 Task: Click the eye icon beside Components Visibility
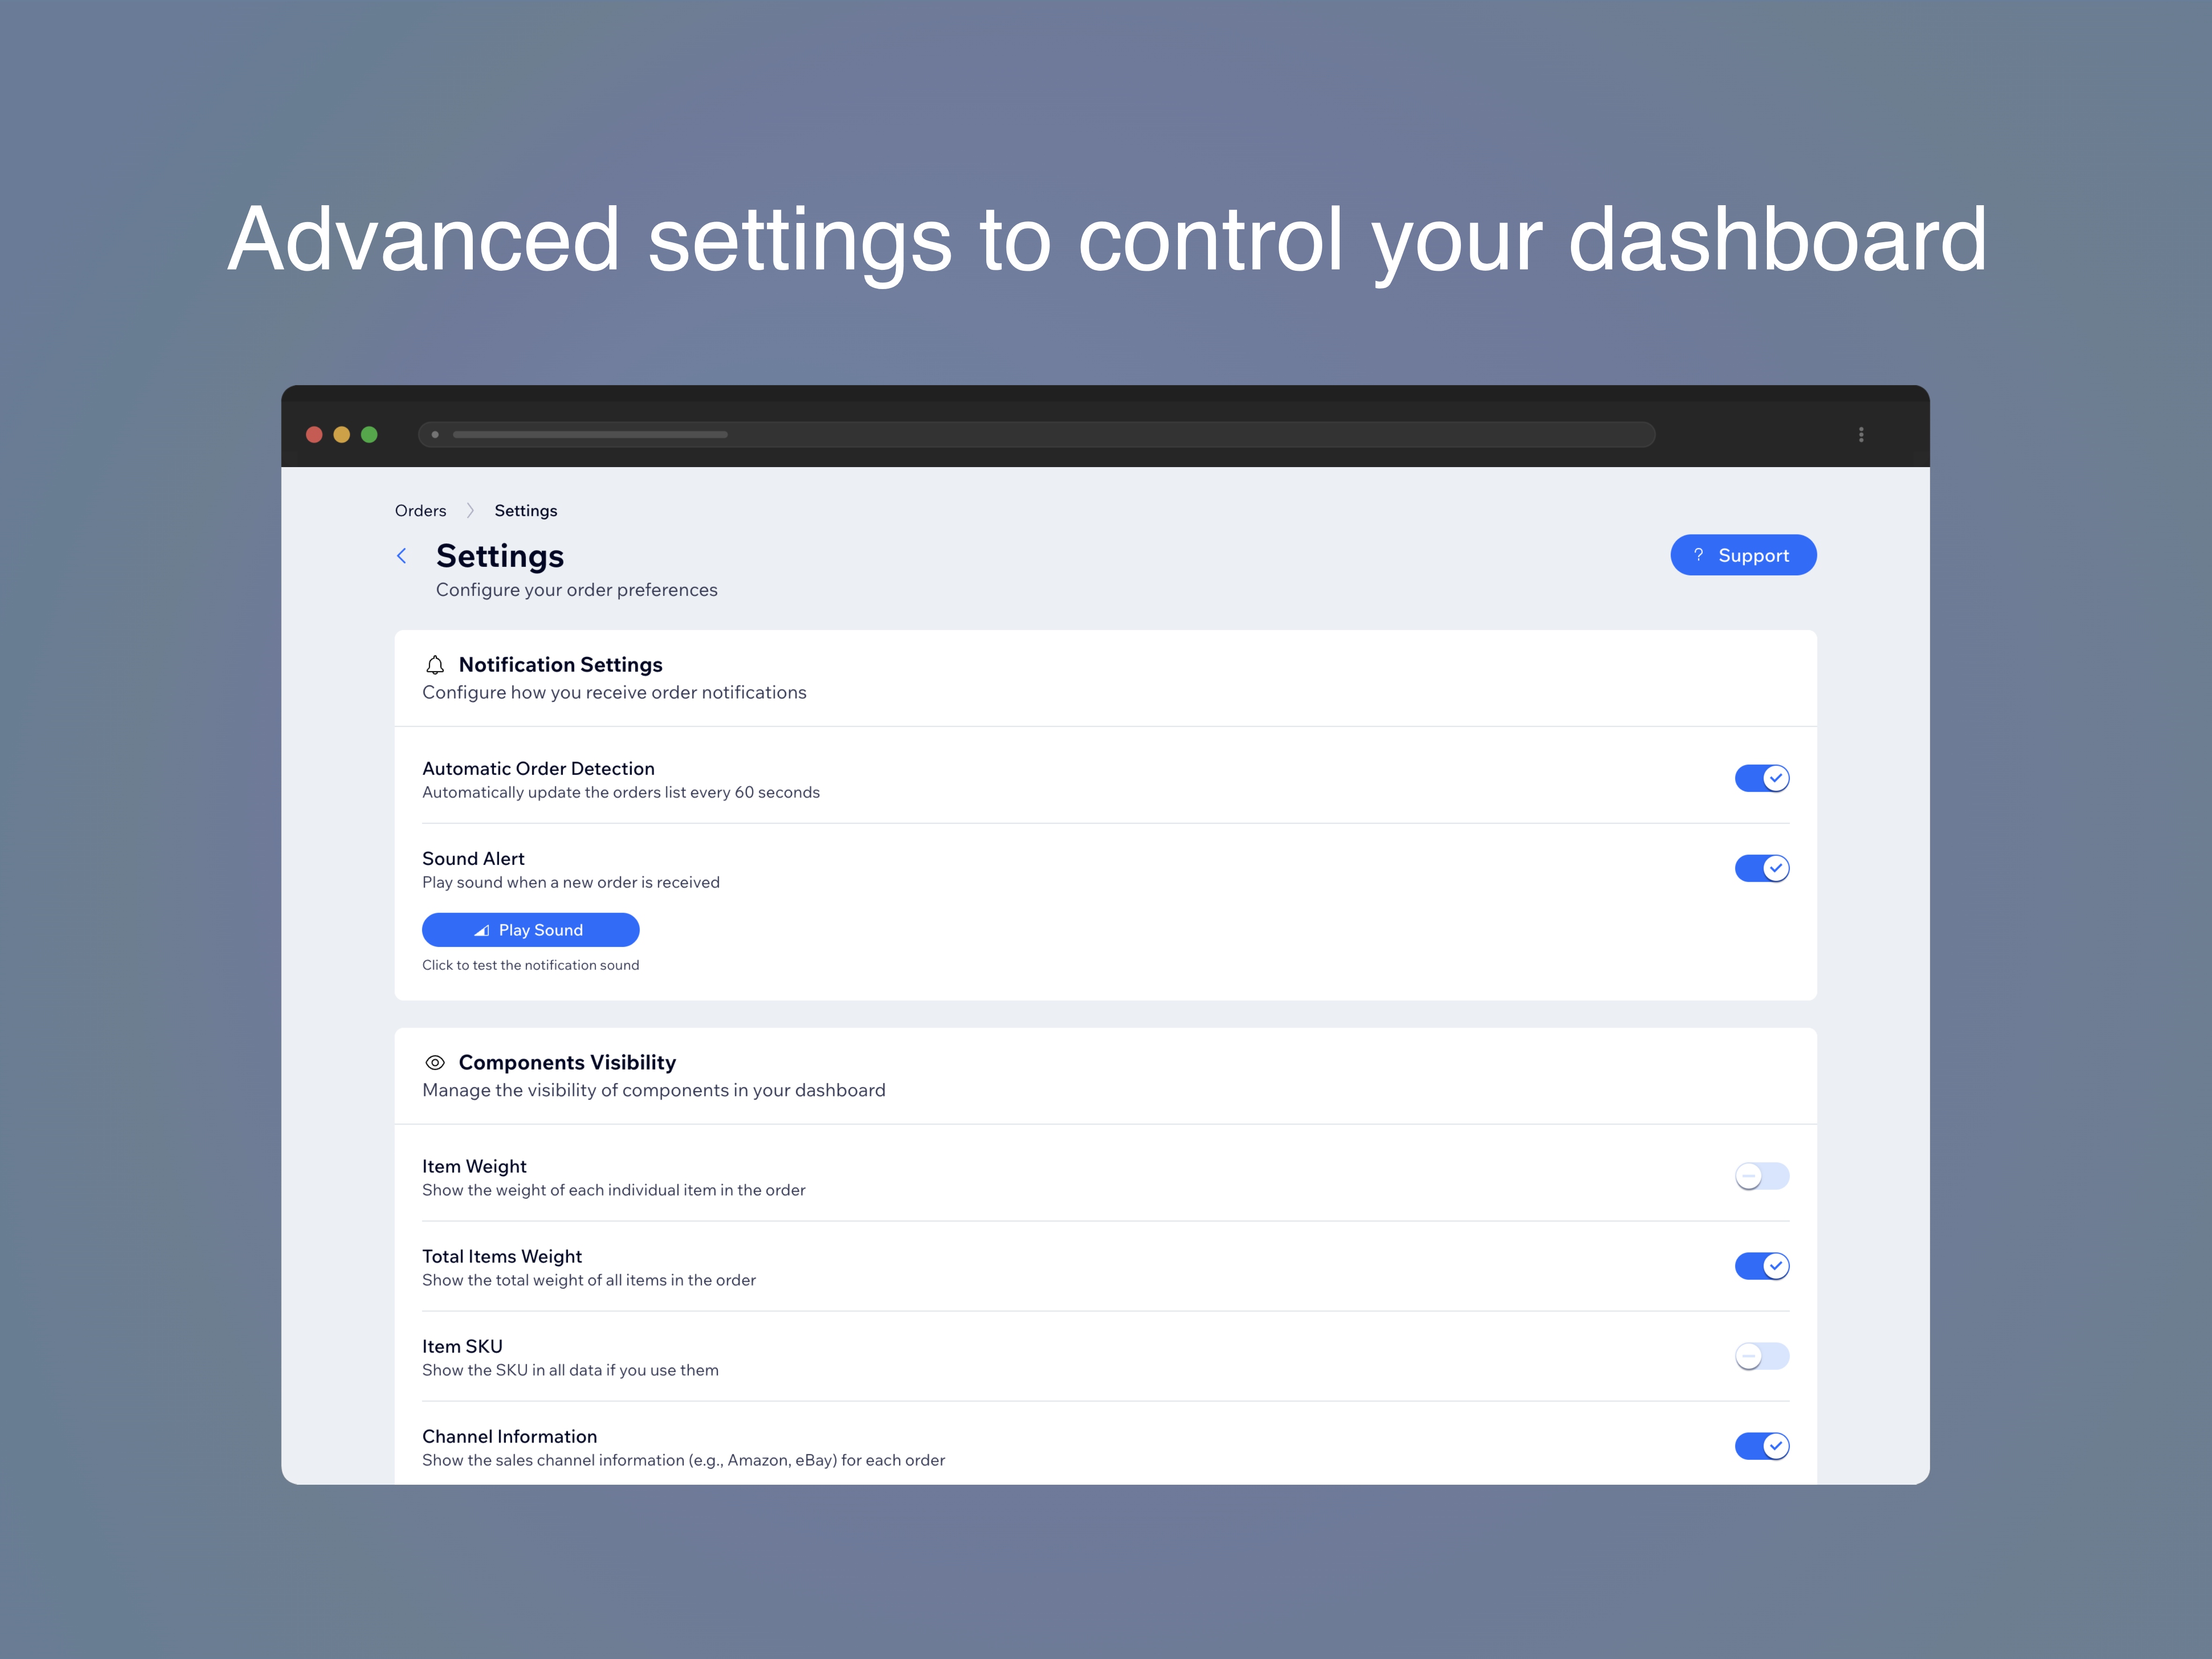pyautogui.click(x=435, y=1063)
